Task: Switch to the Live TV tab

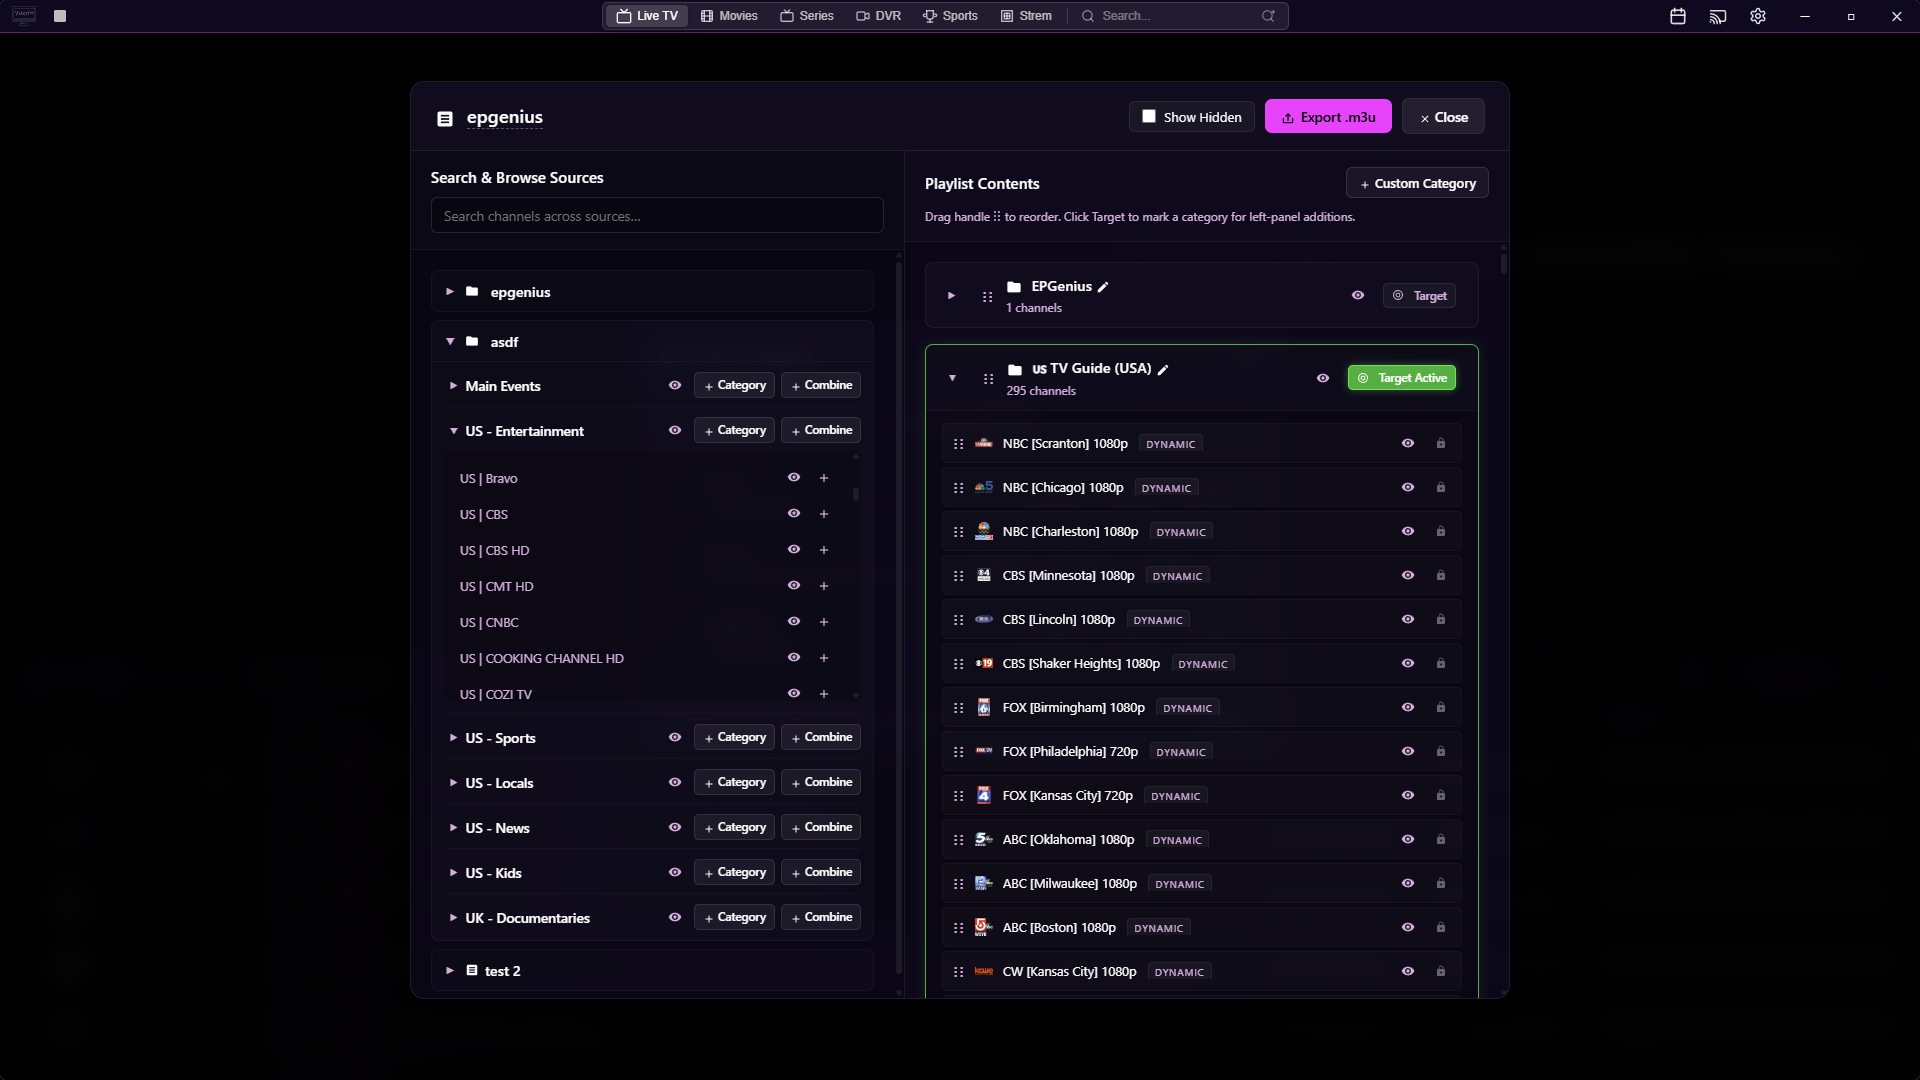Action: coord(647,16)
